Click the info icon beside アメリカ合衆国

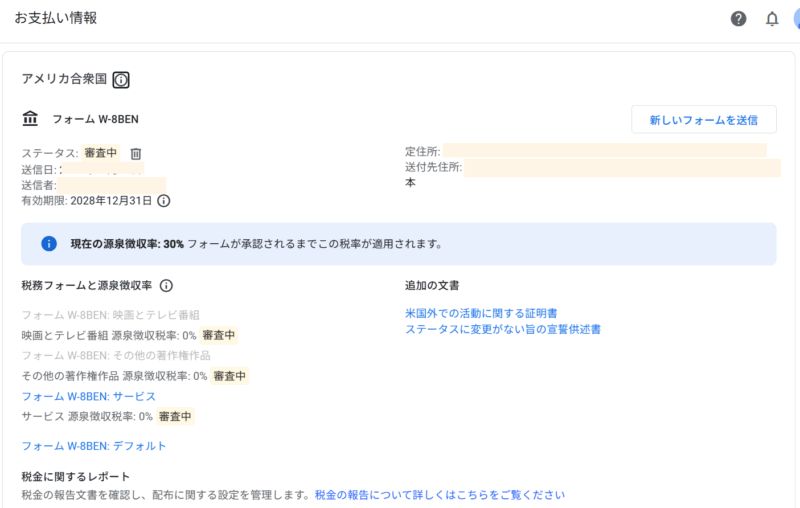tap(121, 80)
